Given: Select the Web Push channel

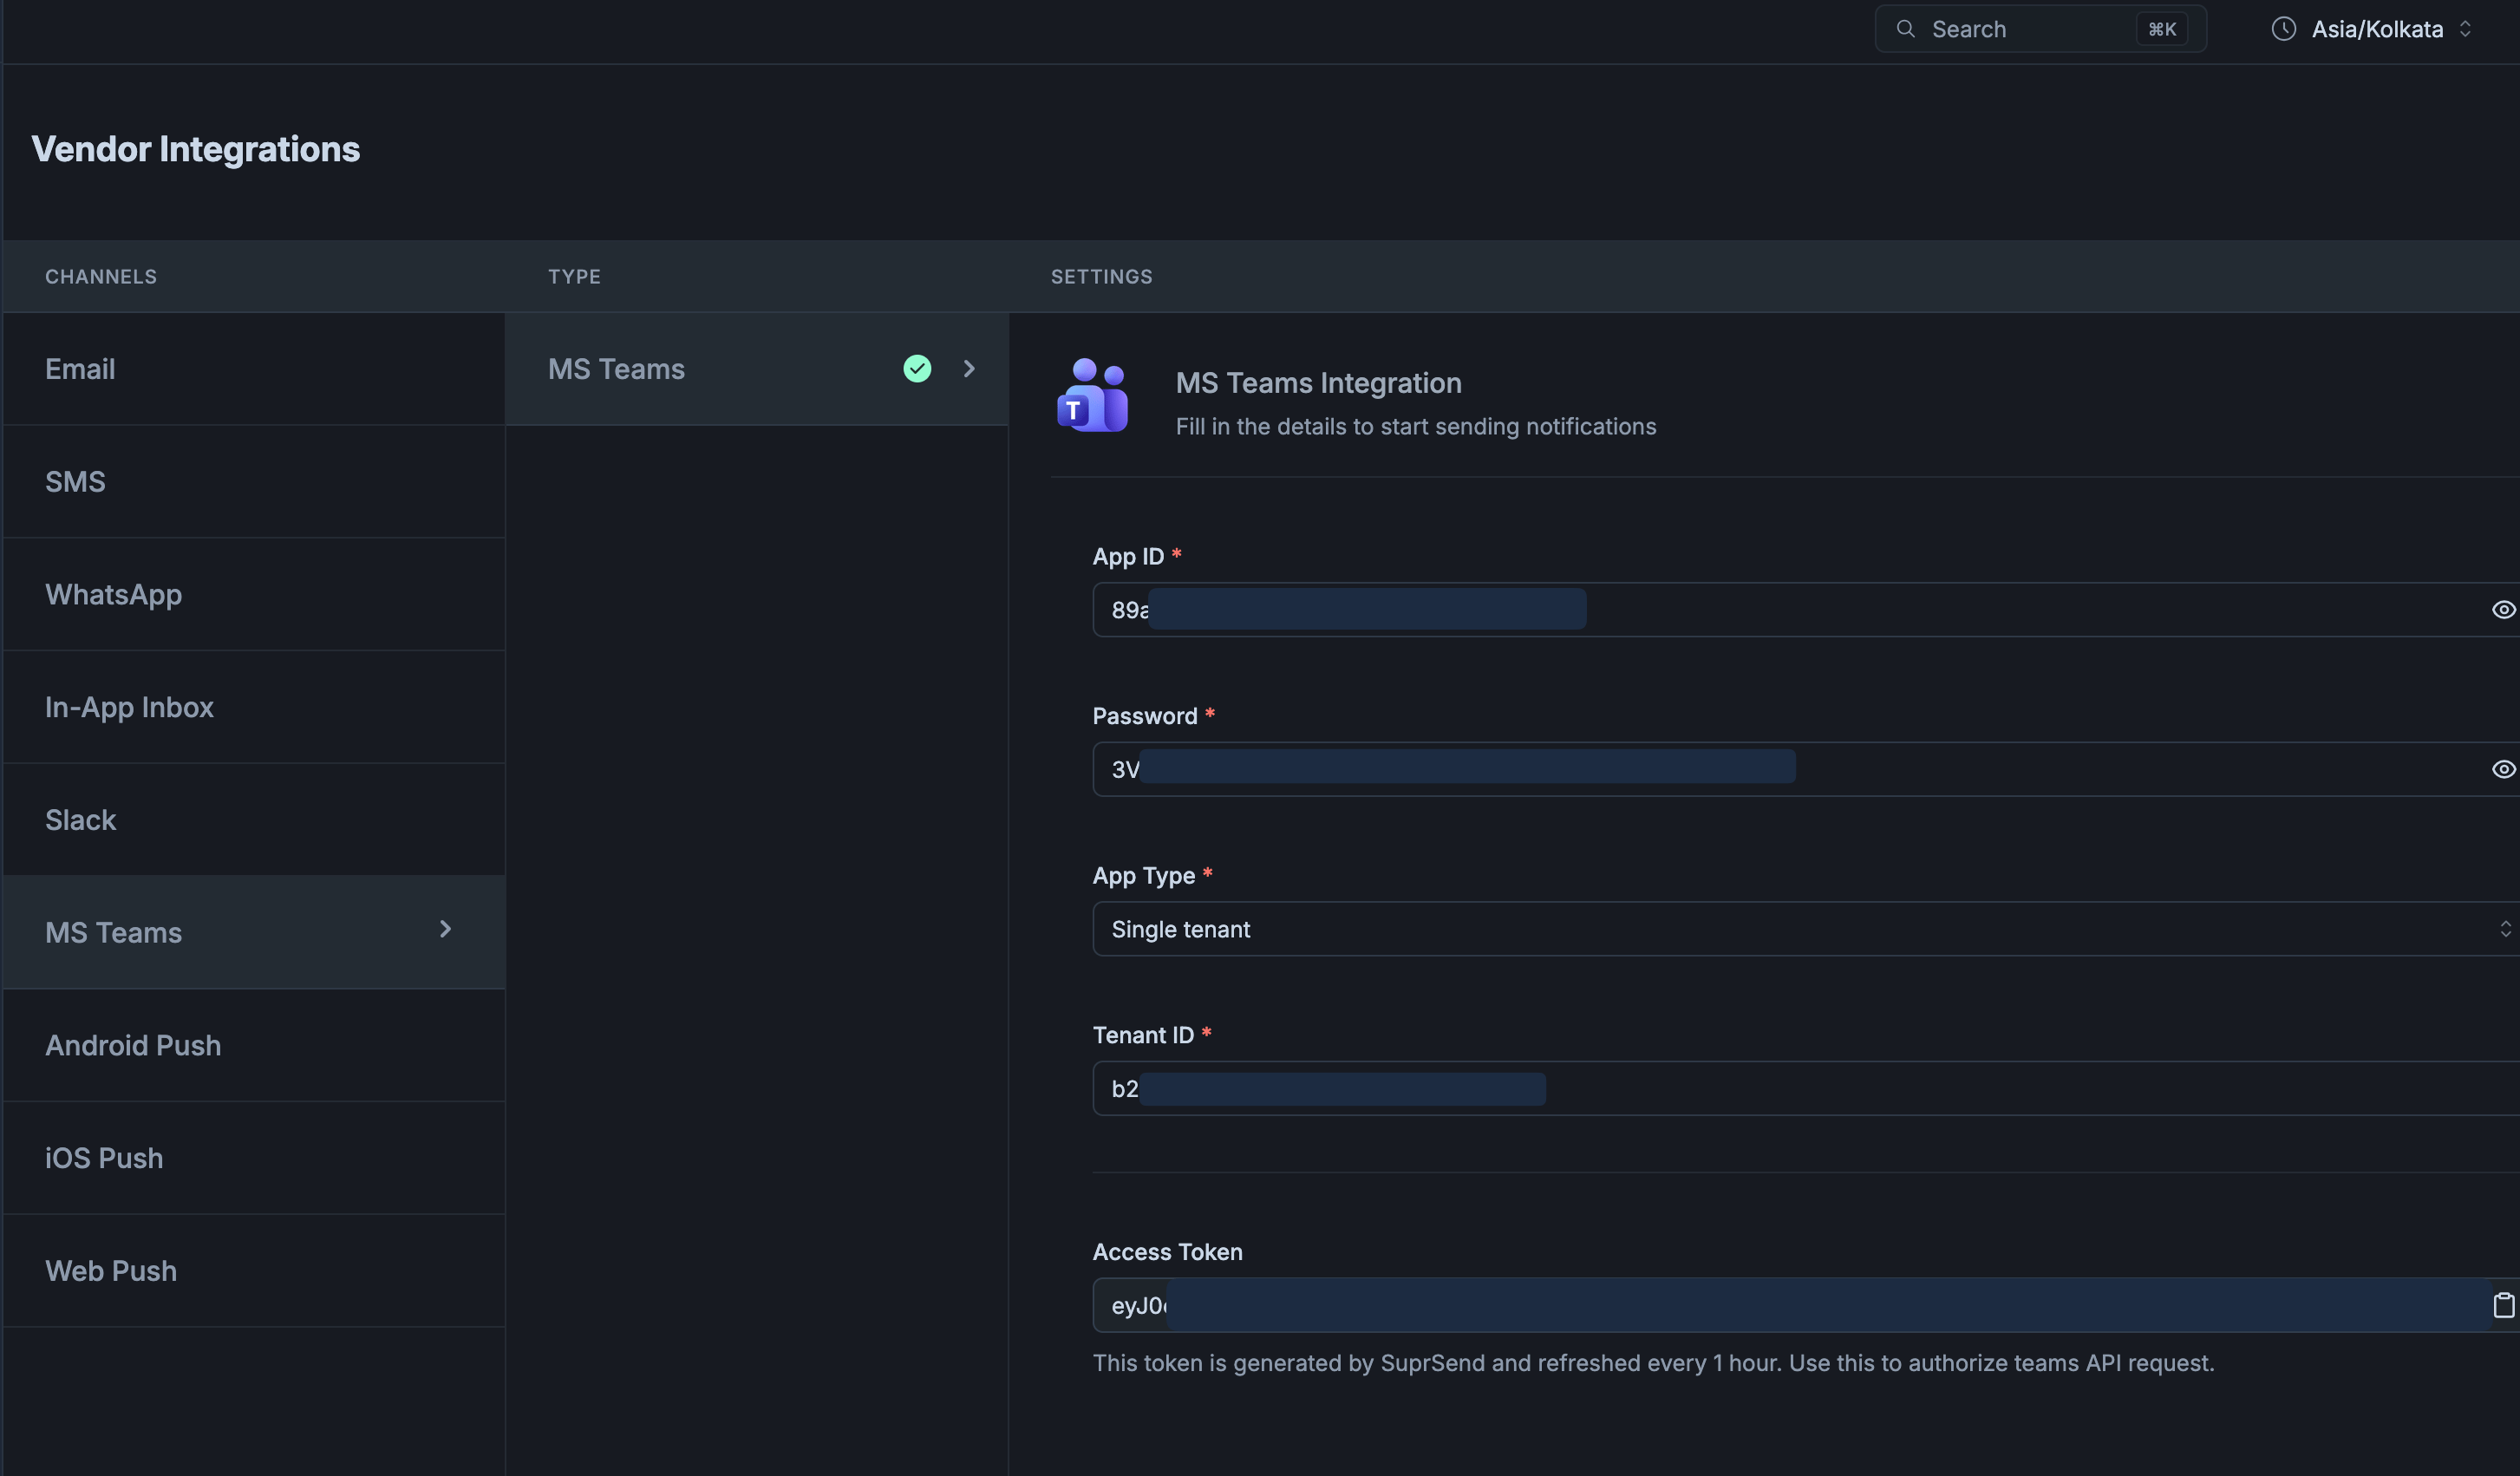Looking at the screenshot, I should [254, 1271].
